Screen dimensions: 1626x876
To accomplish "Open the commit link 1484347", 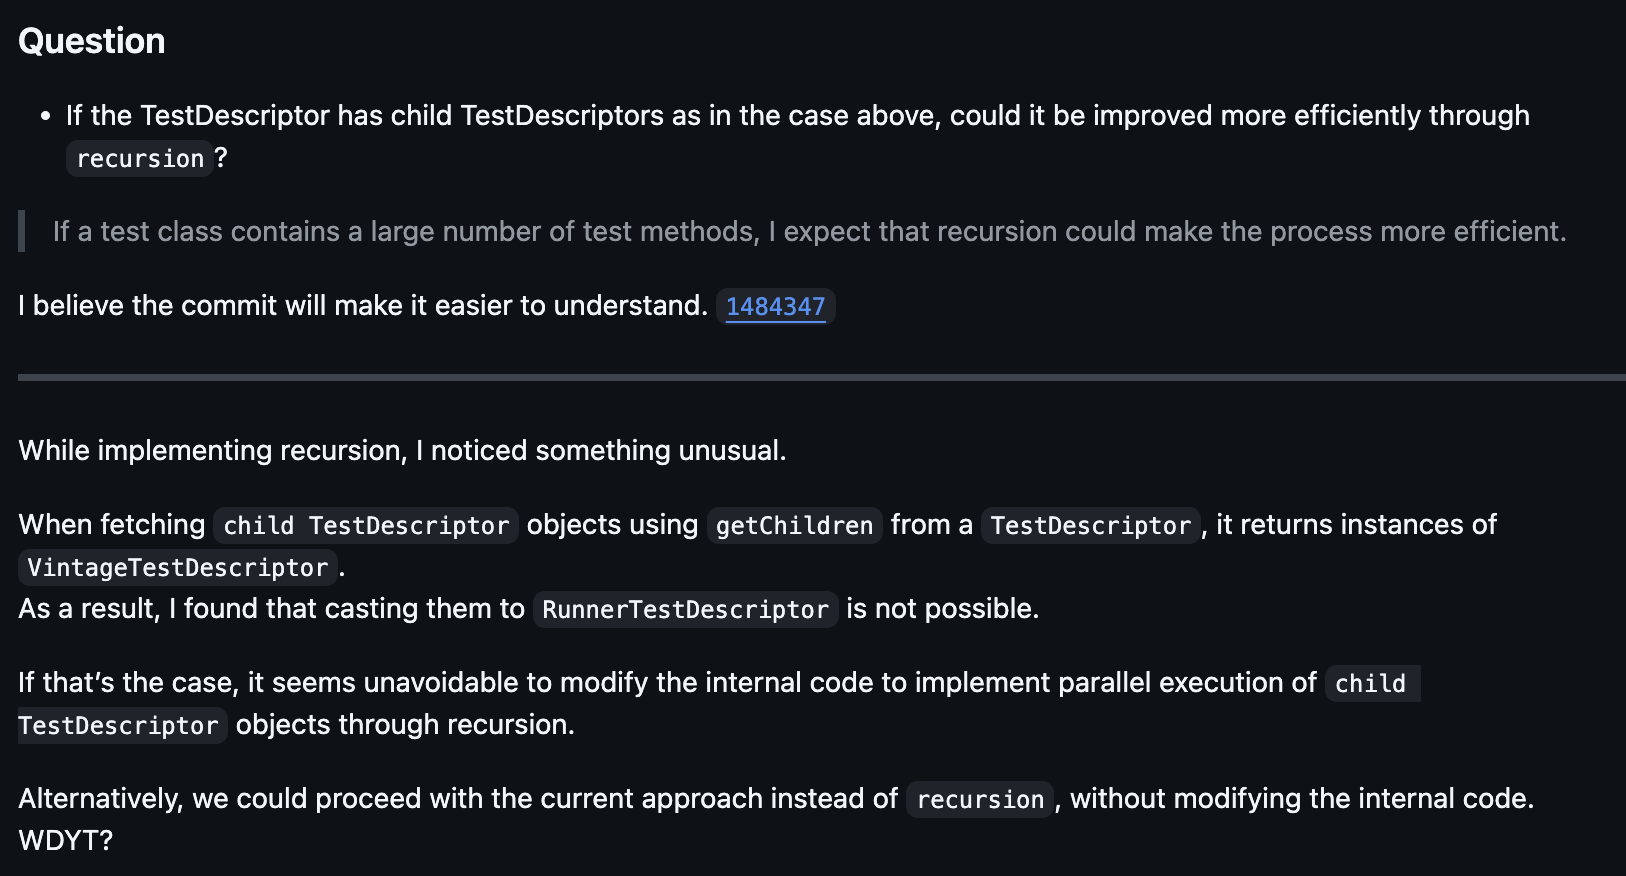I will 775,306.
